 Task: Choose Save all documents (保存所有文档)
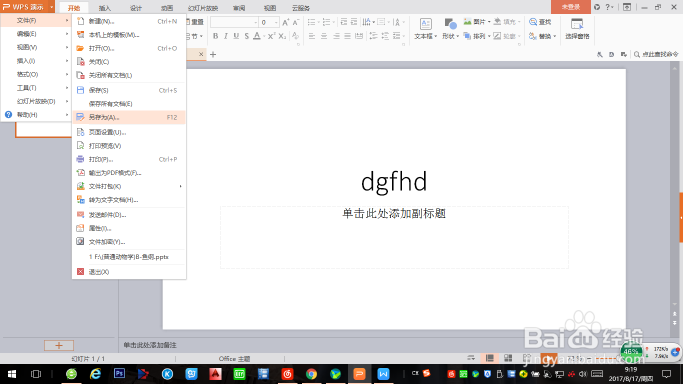pos(129,104)
